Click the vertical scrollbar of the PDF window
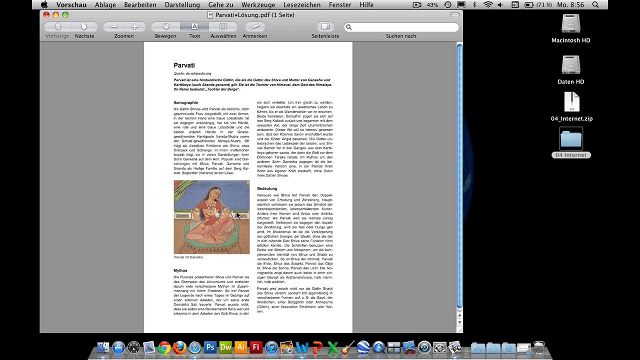This screenshot has height=360, width=640. (x=459, y=176)
